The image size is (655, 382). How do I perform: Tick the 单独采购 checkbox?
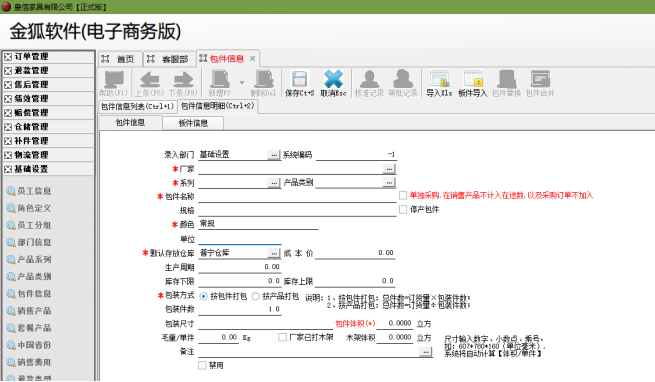(403, 195)
